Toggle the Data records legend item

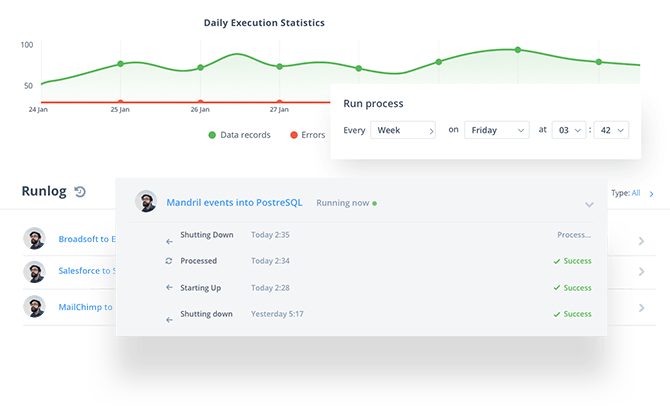pos(239,135)
